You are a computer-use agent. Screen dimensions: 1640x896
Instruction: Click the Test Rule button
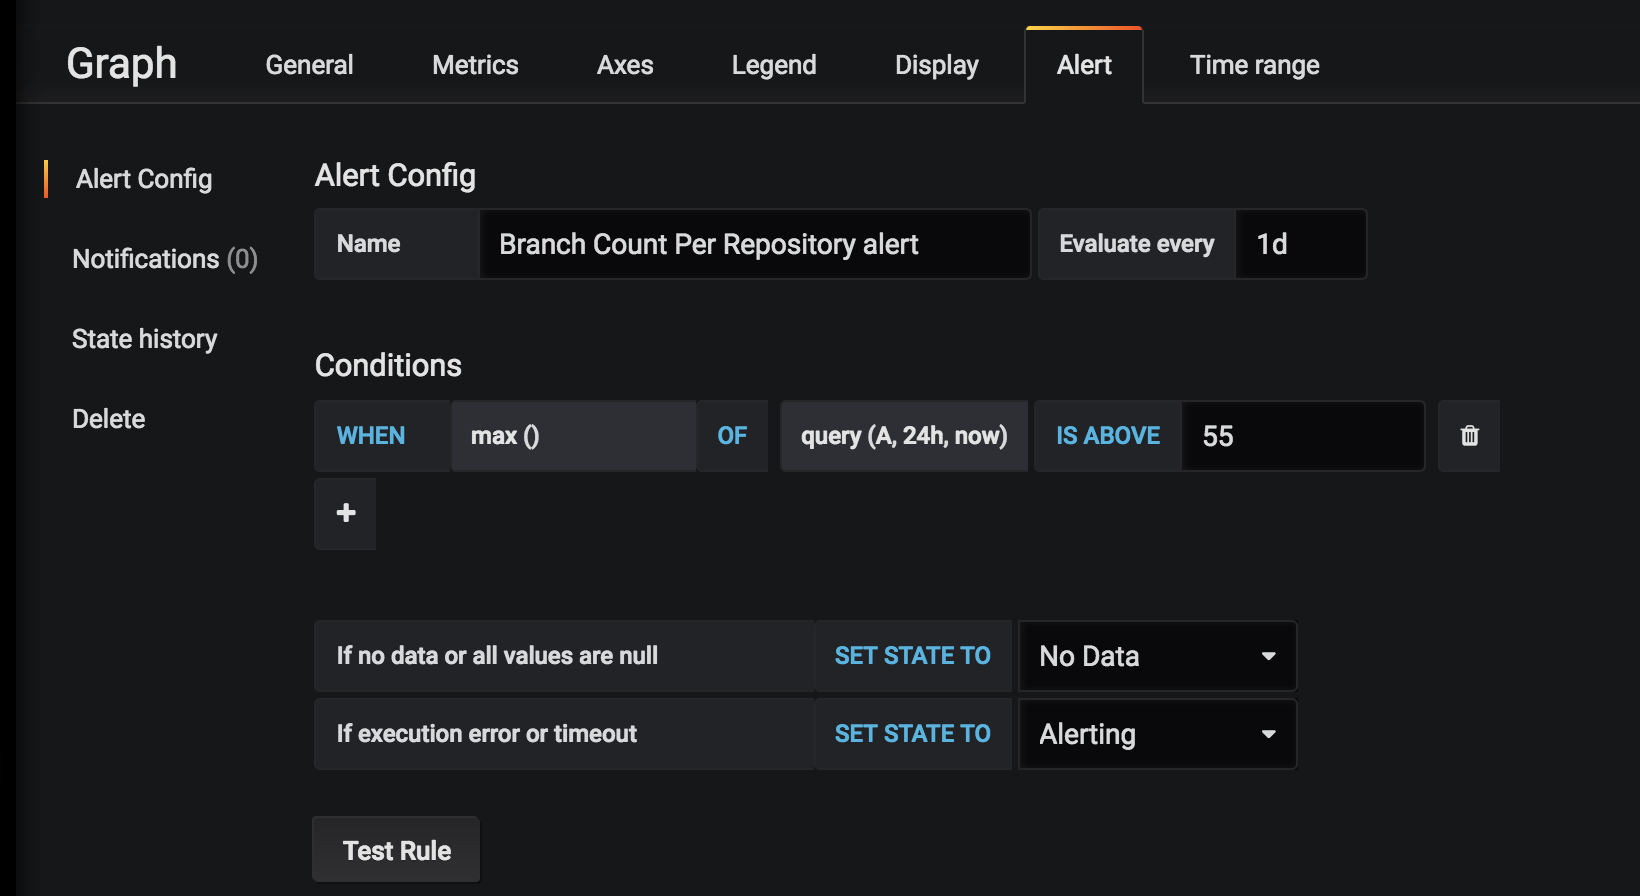point(397,850)
